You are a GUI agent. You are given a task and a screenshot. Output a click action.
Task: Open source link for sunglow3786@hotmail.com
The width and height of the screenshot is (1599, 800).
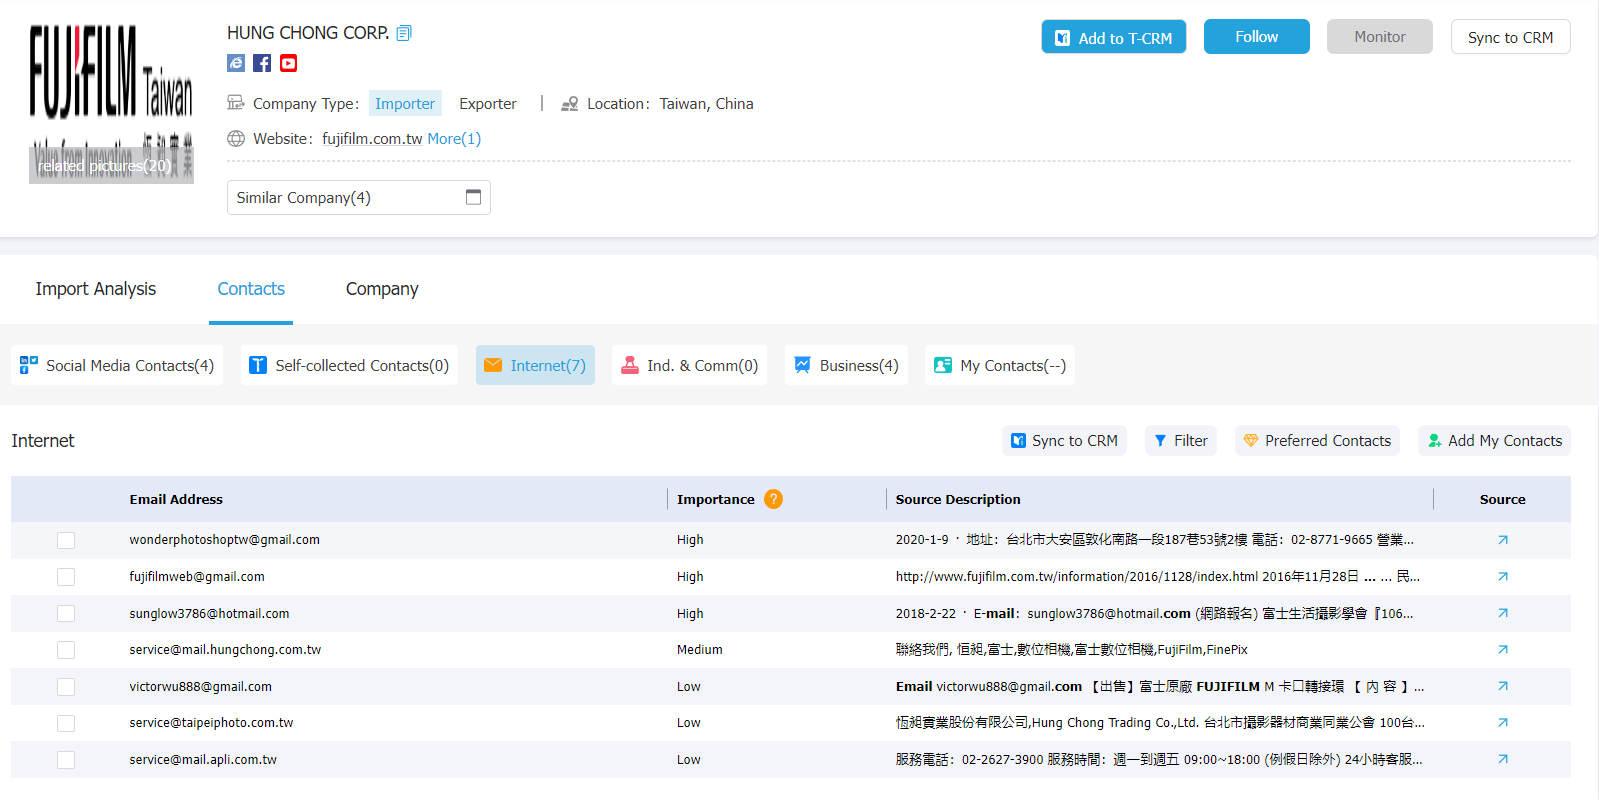[1502, 614]
